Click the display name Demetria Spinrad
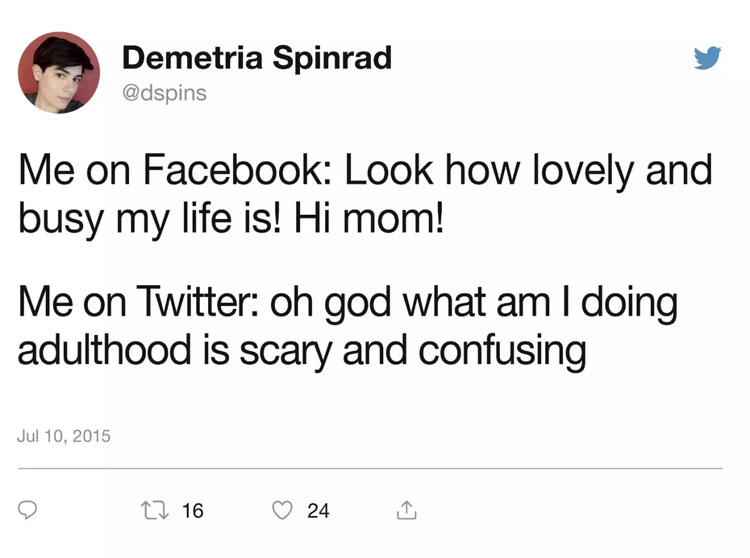 pyautogui.click(x=256, y=57)
